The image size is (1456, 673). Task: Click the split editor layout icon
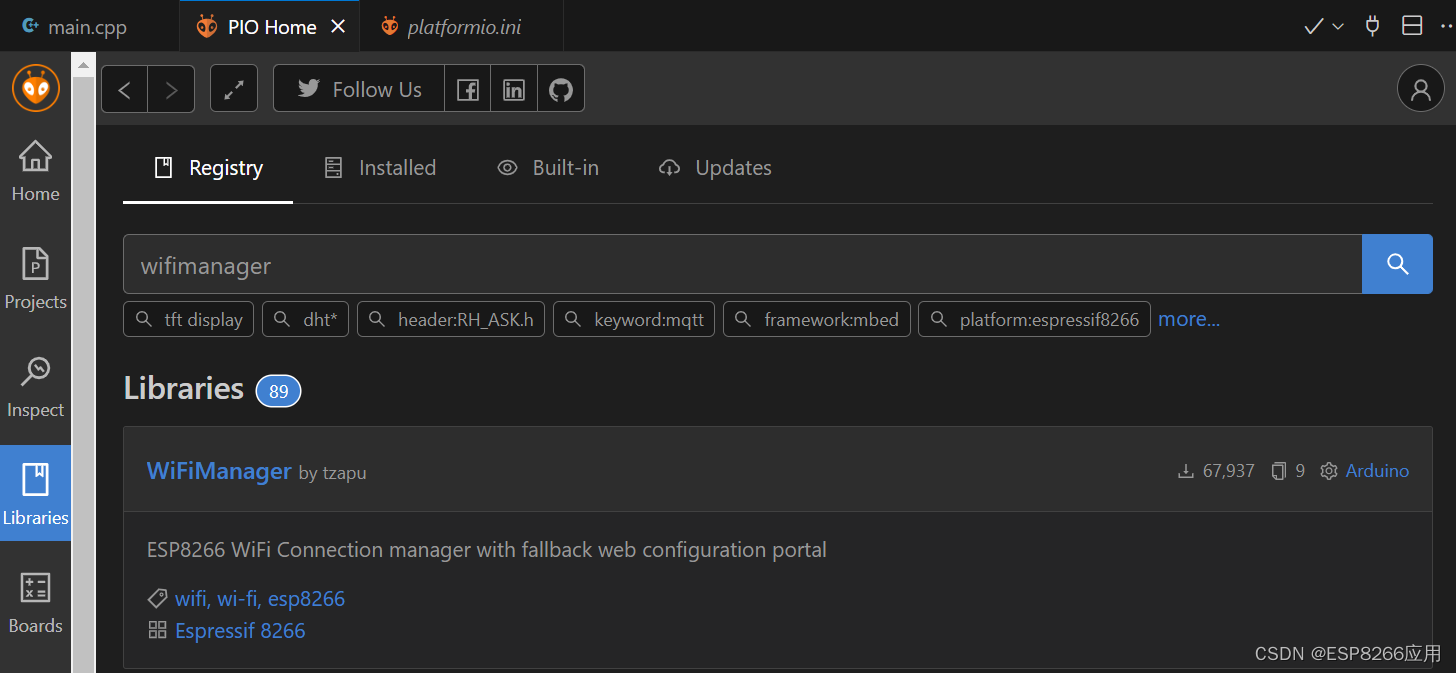1412,26
